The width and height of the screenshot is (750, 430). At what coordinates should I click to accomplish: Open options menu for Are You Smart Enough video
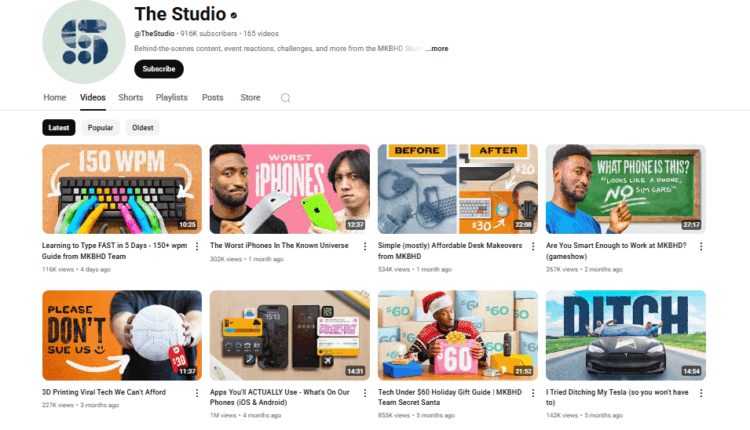[x=701, y=246]
